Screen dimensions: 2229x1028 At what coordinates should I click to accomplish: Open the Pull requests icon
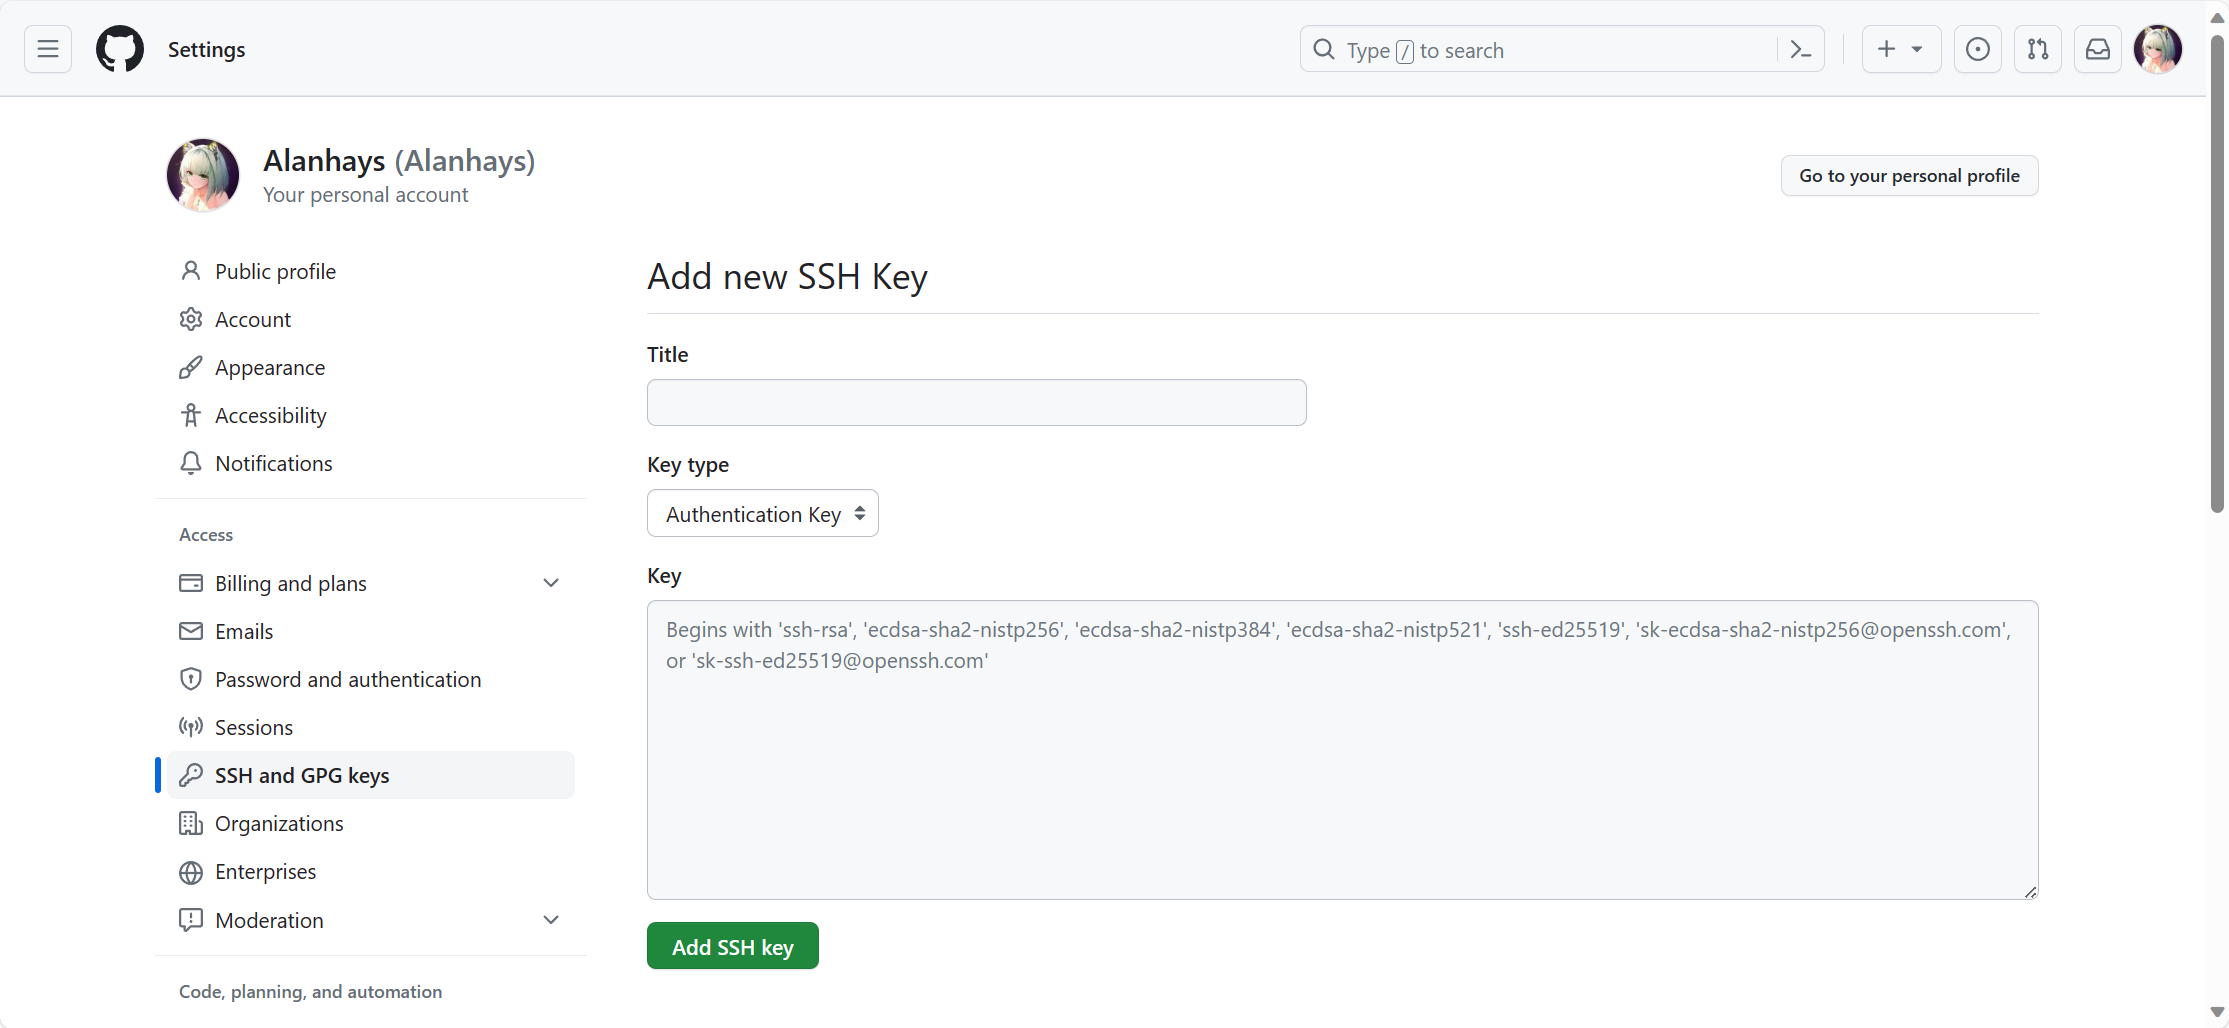click(2037, 49)
